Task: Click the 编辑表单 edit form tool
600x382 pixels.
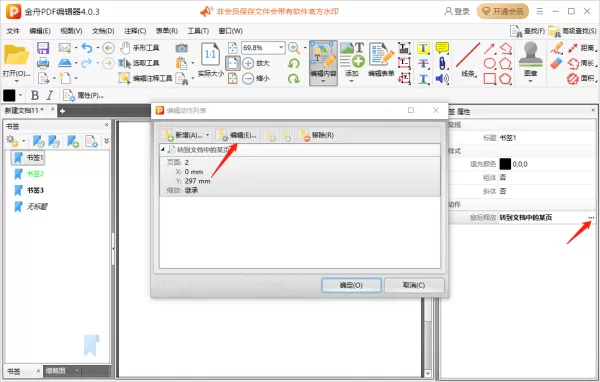Action: [381, 60]
